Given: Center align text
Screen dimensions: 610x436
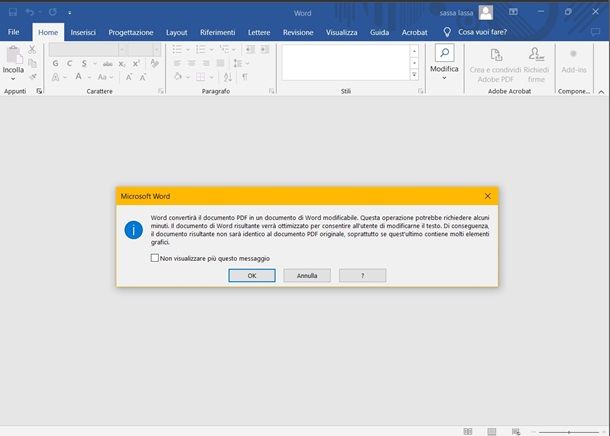Looking at the screenshot, I should [x=192, y=63].
